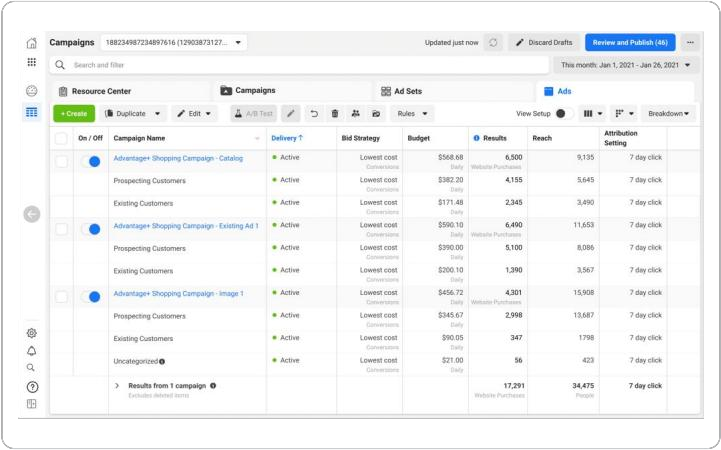Viewport: 721px width, 450px height.
Task: Click the undo arrow in the toolbar
Action: tap(314, 114)
